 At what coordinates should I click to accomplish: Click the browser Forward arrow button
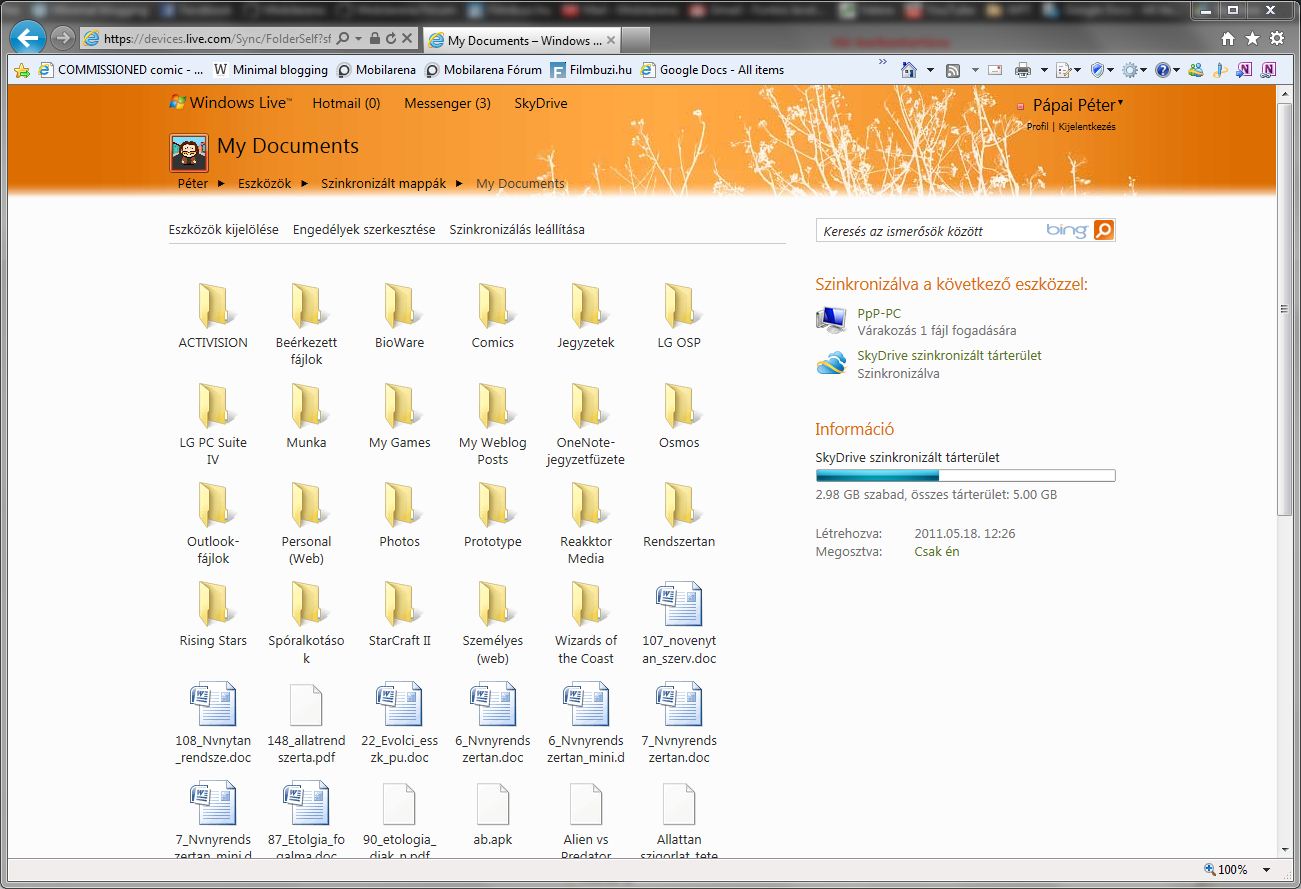pyautogui.click(x=63, y=38)
